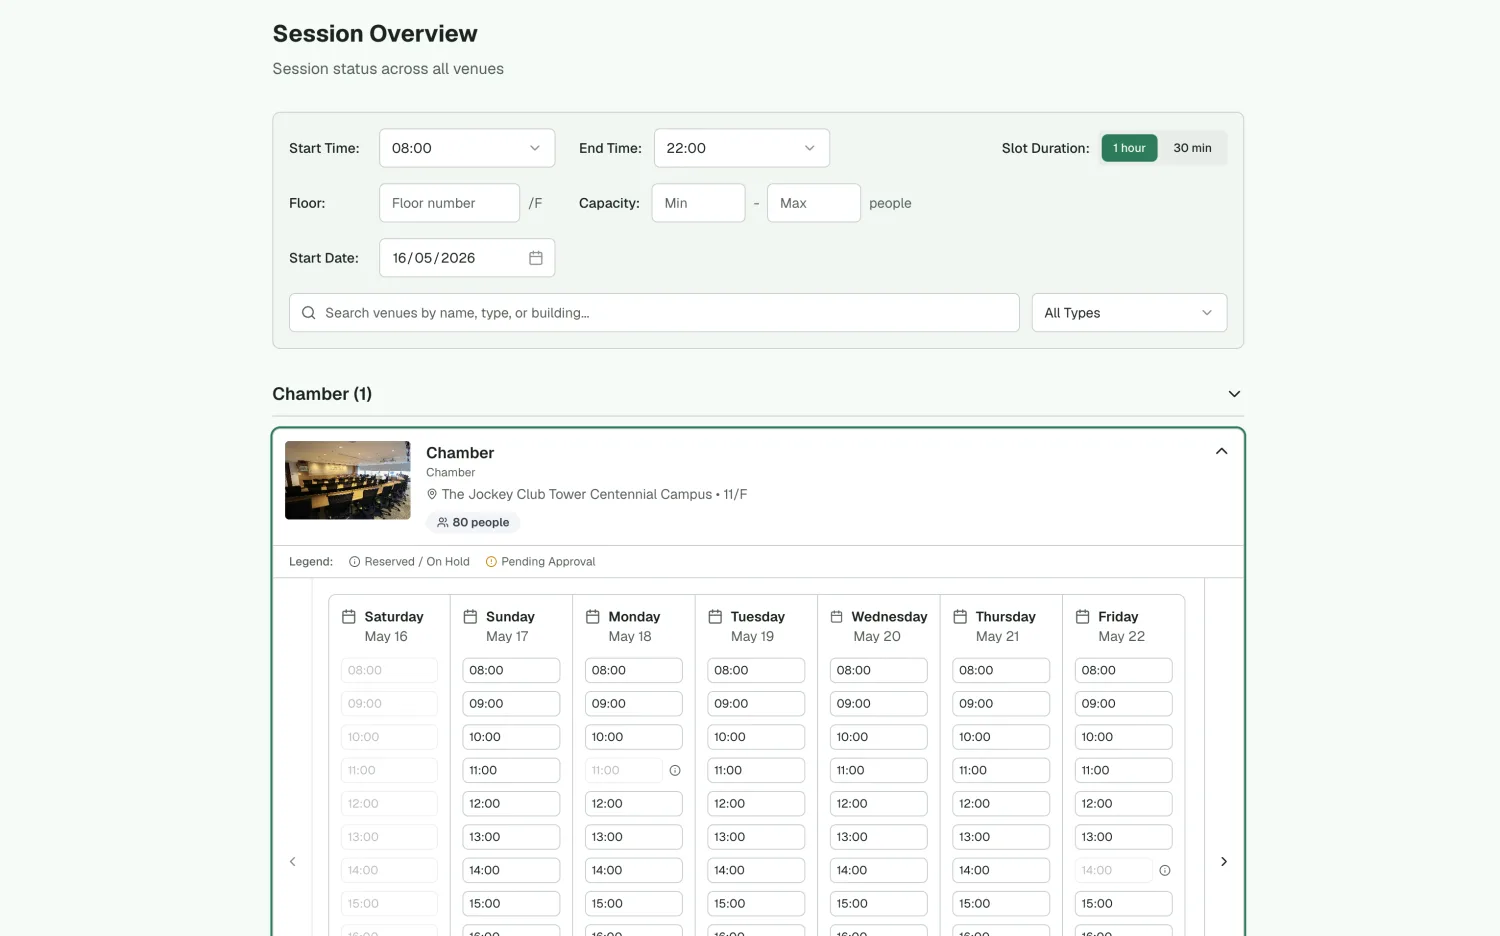
Task: Click the Floor number input field
Action: (449, 203)
